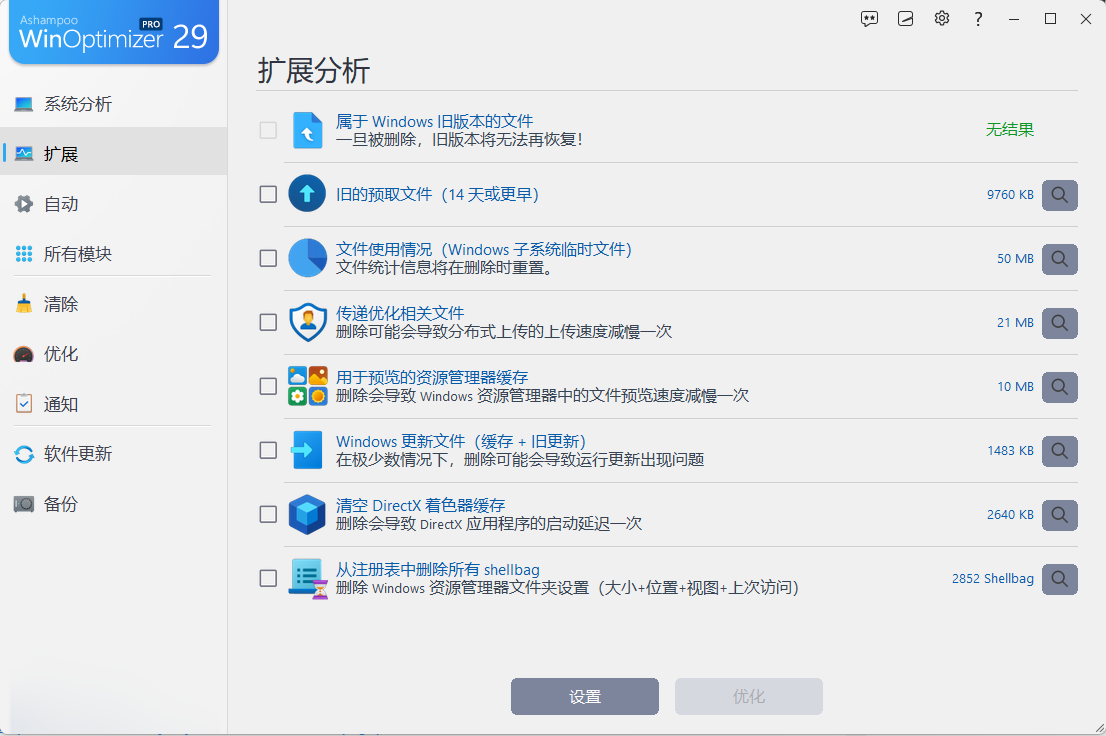This screenshot has width=1106, height=736.
Task: Click the greyed 优化 button at bottom
Action: [748, 696]
